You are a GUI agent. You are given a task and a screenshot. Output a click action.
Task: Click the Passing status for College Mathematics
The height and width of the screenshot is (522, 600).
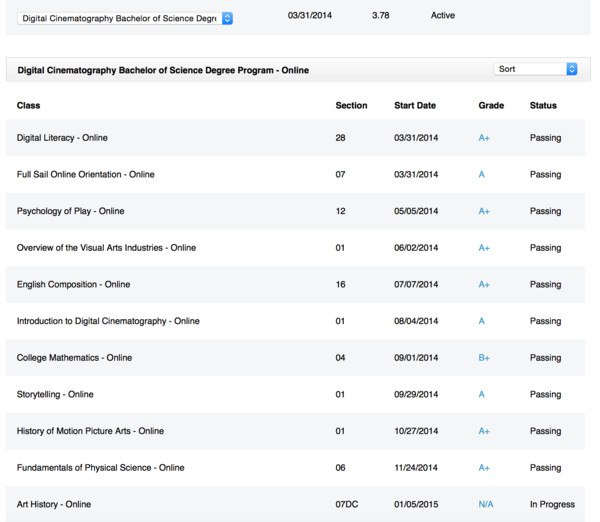pos(546,358)
